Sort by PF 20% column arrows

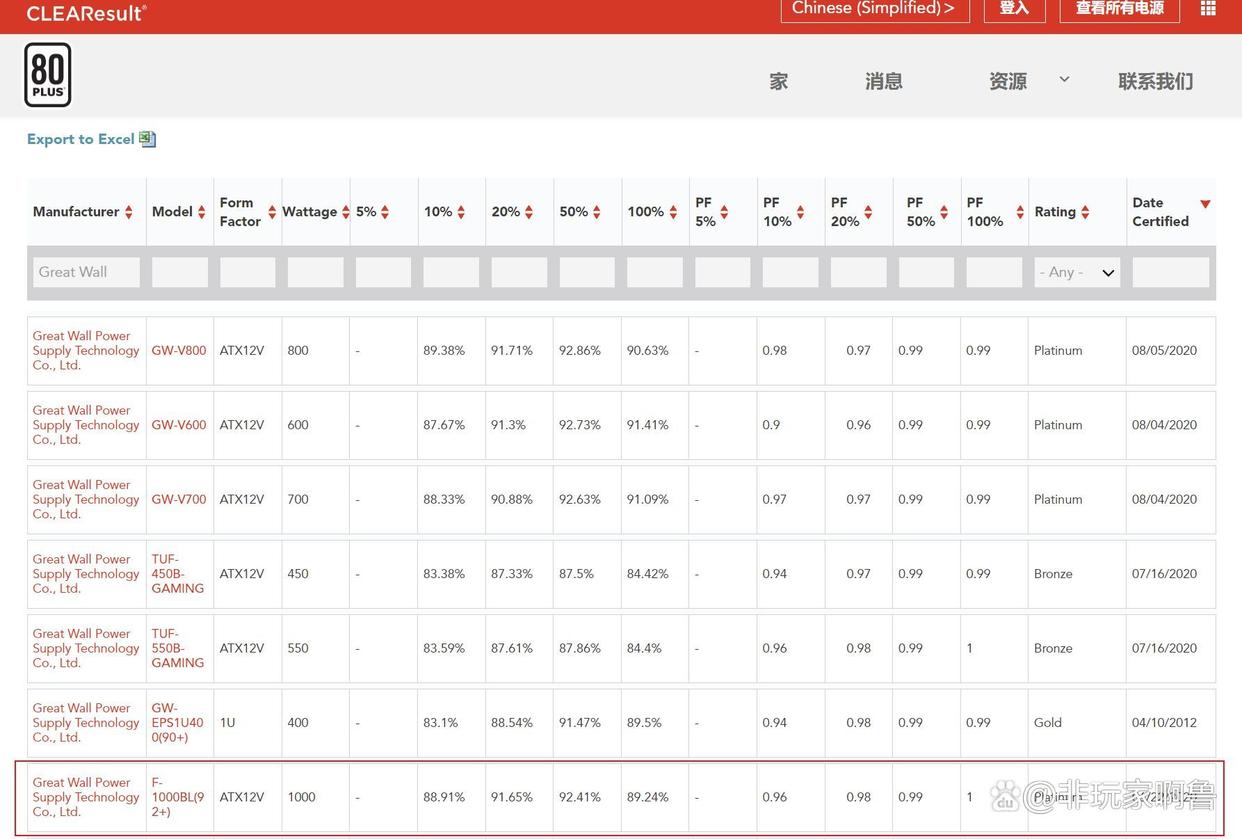point(868,212)
